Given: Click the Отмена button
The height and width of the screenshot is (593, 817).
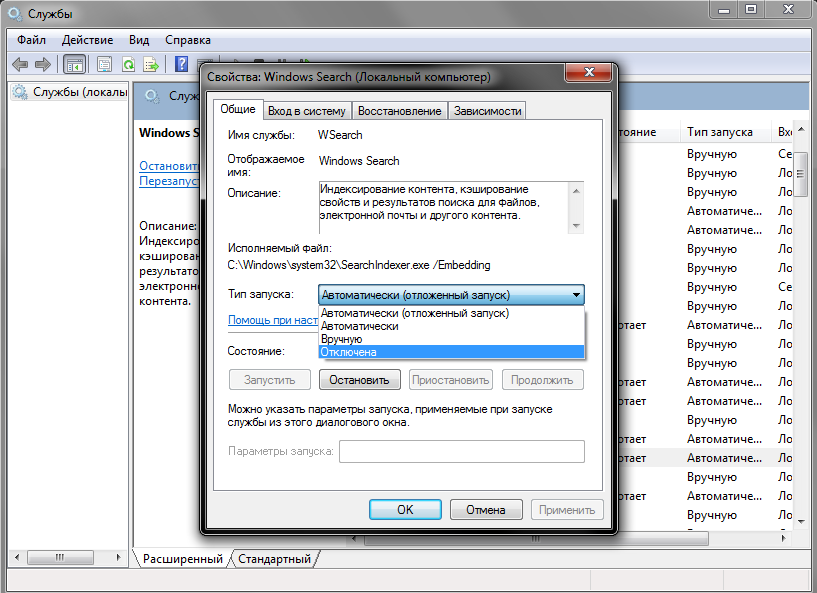Looking at the screenshot, I should click(486, 510).
